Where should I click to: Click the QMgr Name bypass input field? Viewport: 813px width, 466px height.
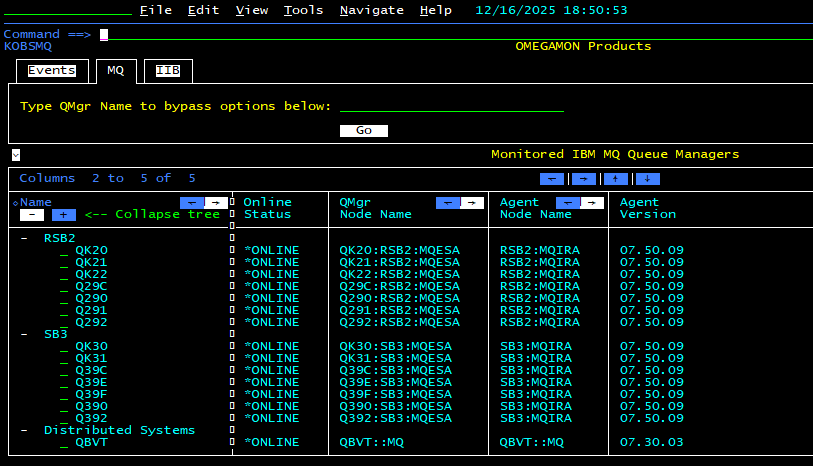click(x=451, y=106)
